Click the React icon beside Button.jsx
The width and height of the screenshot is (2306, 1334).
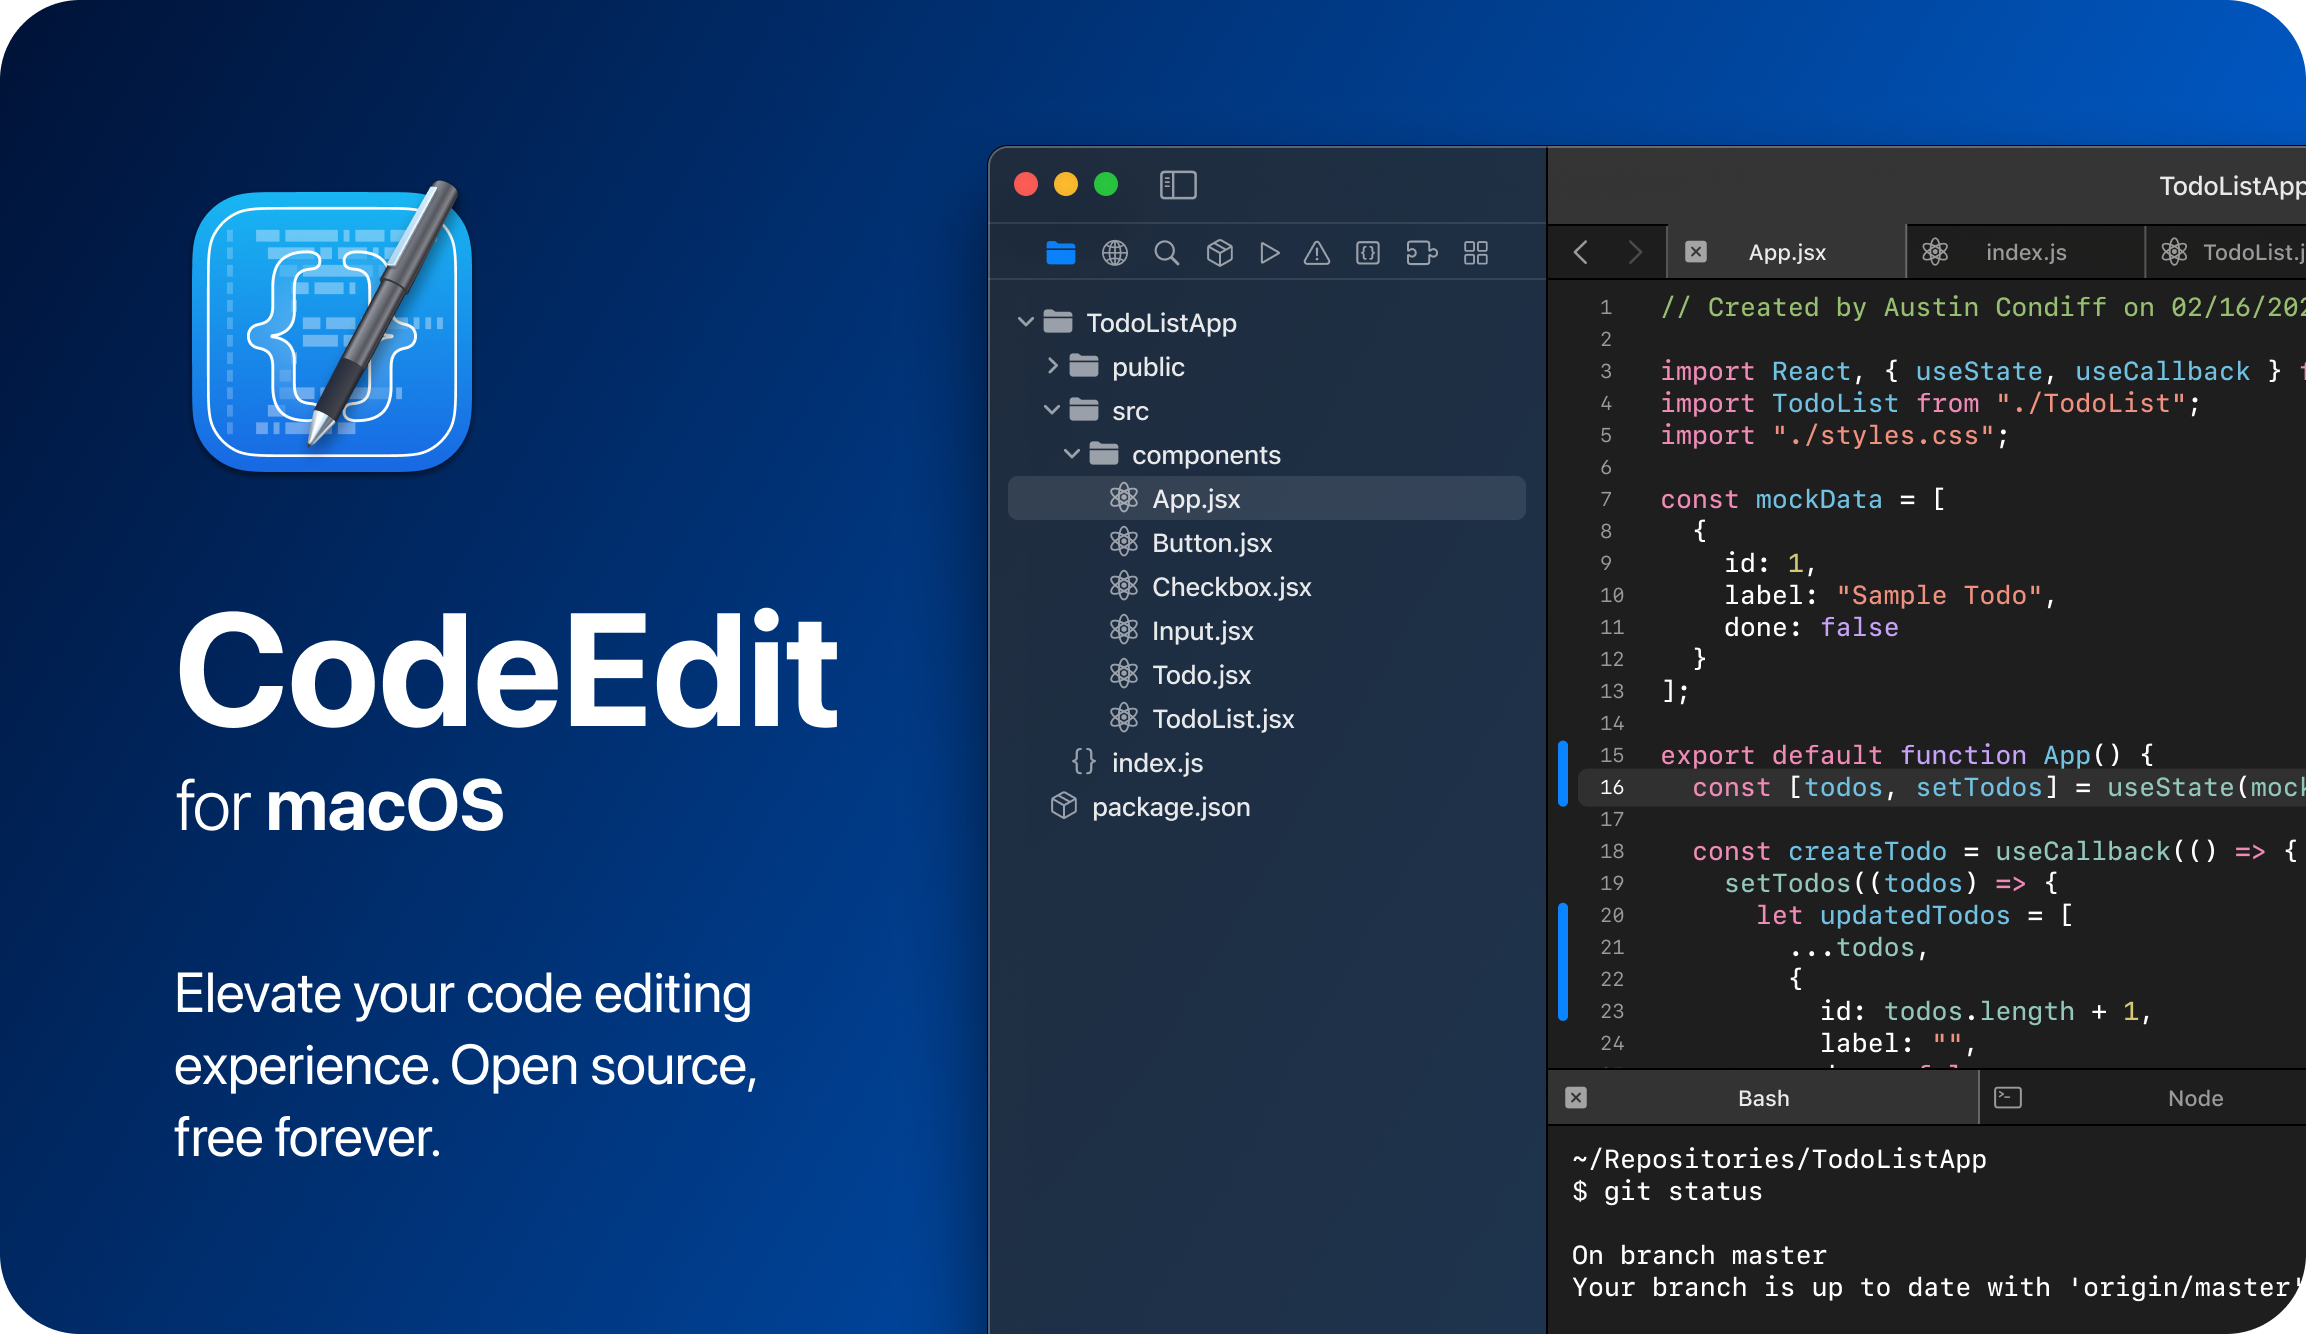coord(1124,542)
